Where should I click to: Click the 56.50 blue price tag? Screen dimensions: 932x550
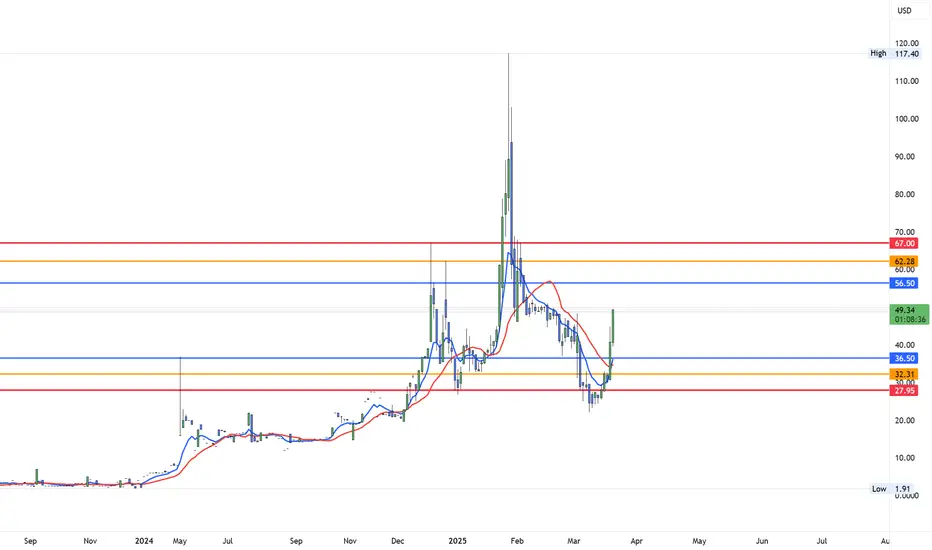pos(904,284)
